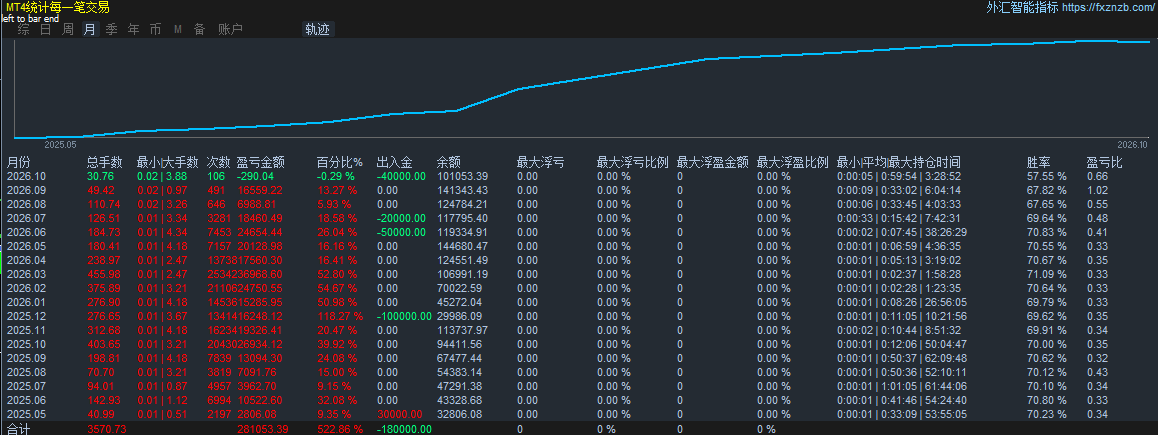
Task: Click the 盈亏比 column header
Action: tap(1104, 162)
